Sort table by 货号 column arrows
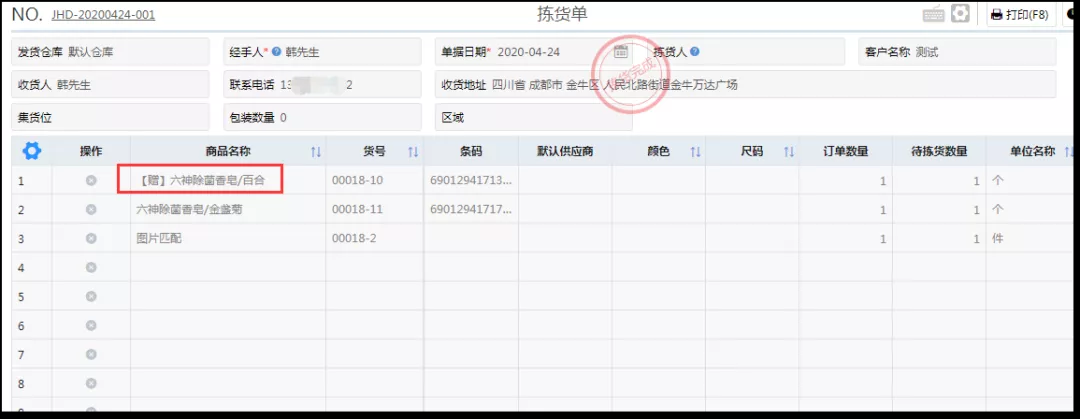1080x419 pixels. (x=412, y=152)
